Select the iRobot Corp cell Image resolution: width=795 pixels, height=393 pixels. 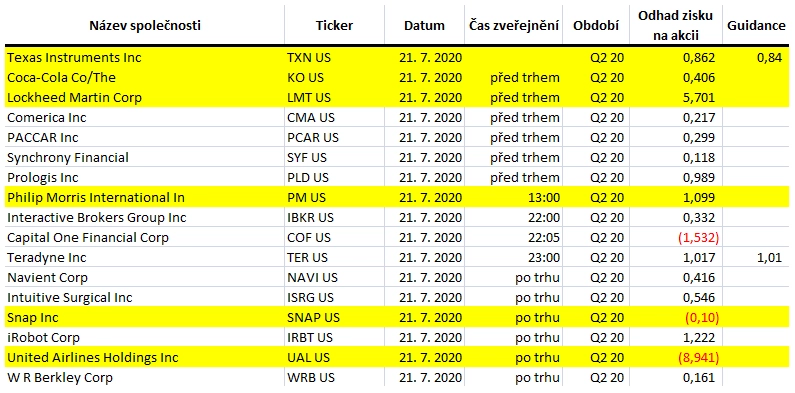[145, 338]
